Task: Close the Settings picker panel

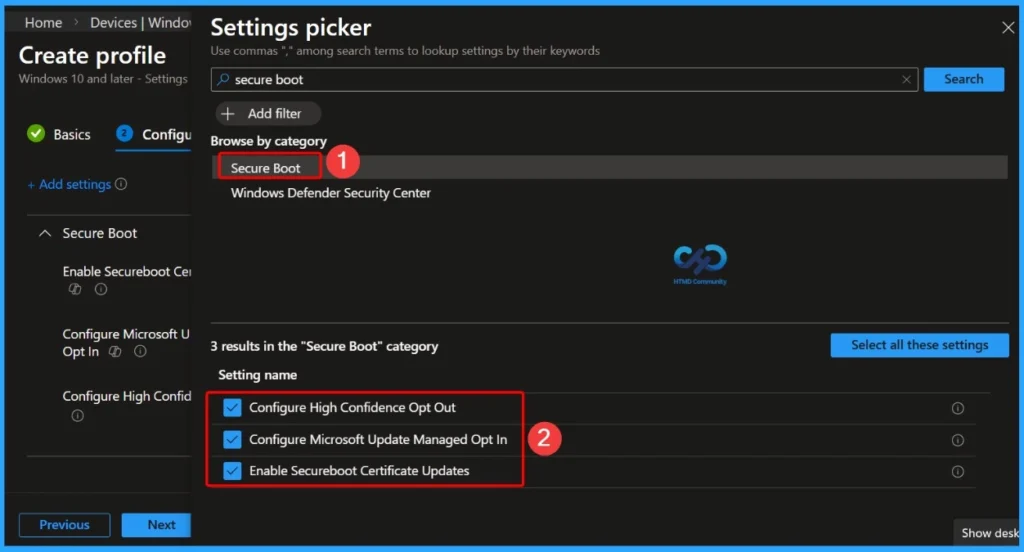Action: (x=1008, y=27)
